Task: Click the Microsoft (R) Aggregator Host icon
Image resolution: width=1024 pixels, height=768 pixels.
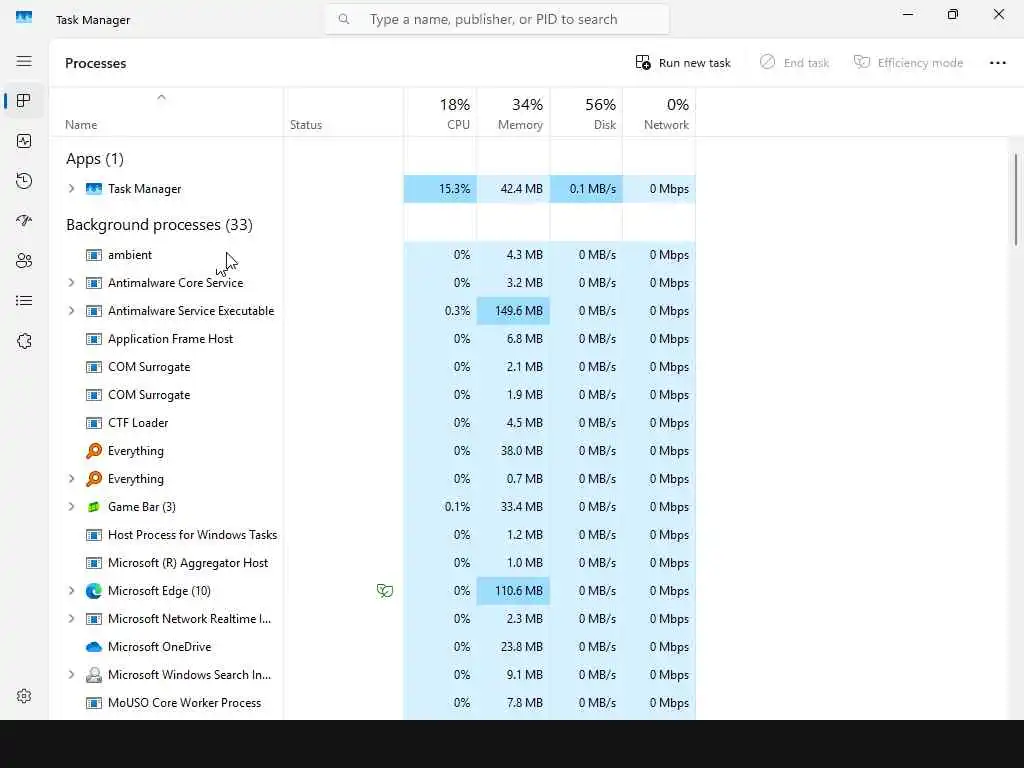Action: [x=94, y=563]
